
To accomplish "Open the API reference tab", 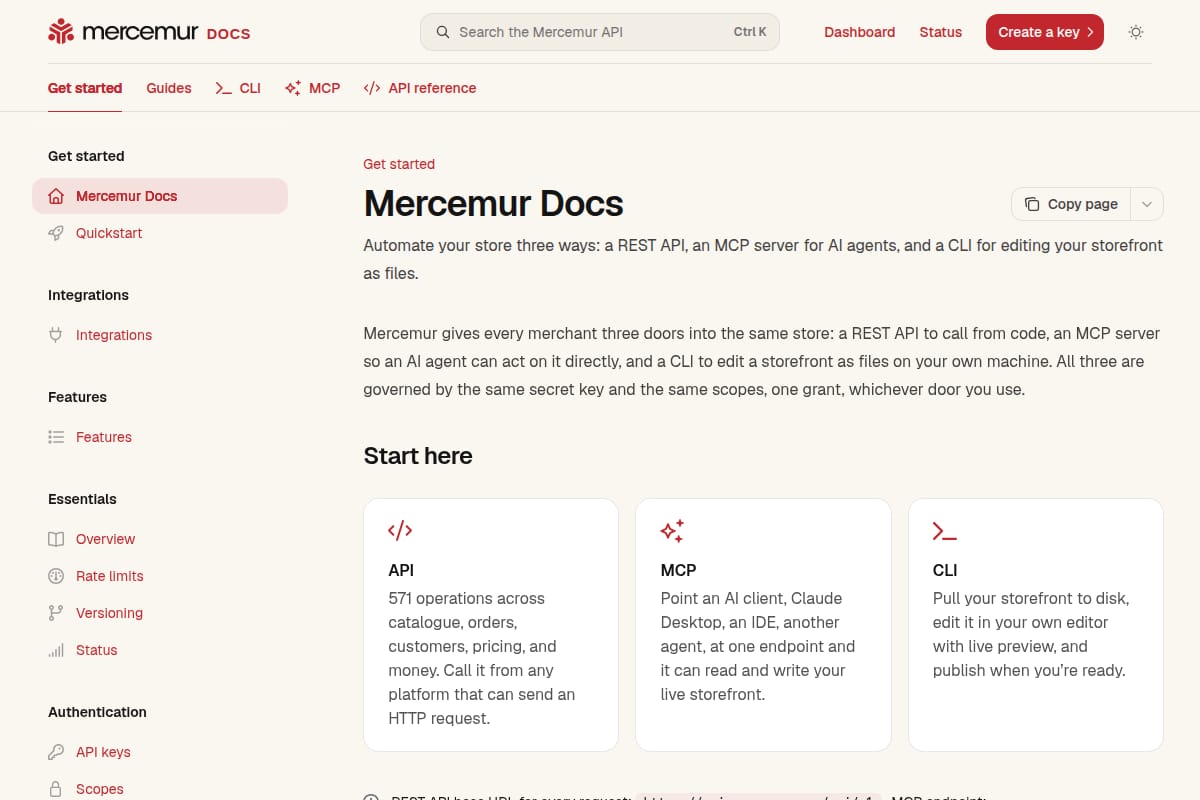I will pyautogui.click(x=420, y=88).
